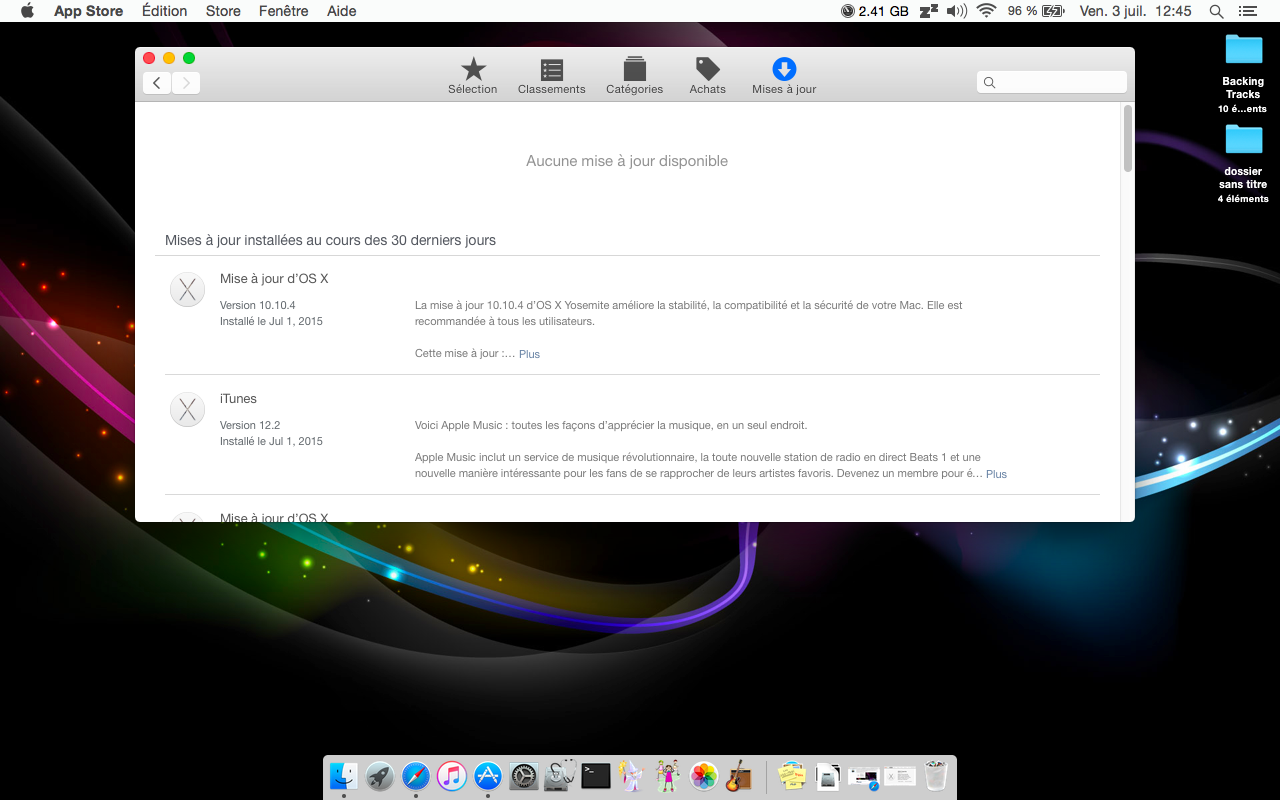Click the volume icon in menu bar
Screen dimensions: 1280x800
957,11
